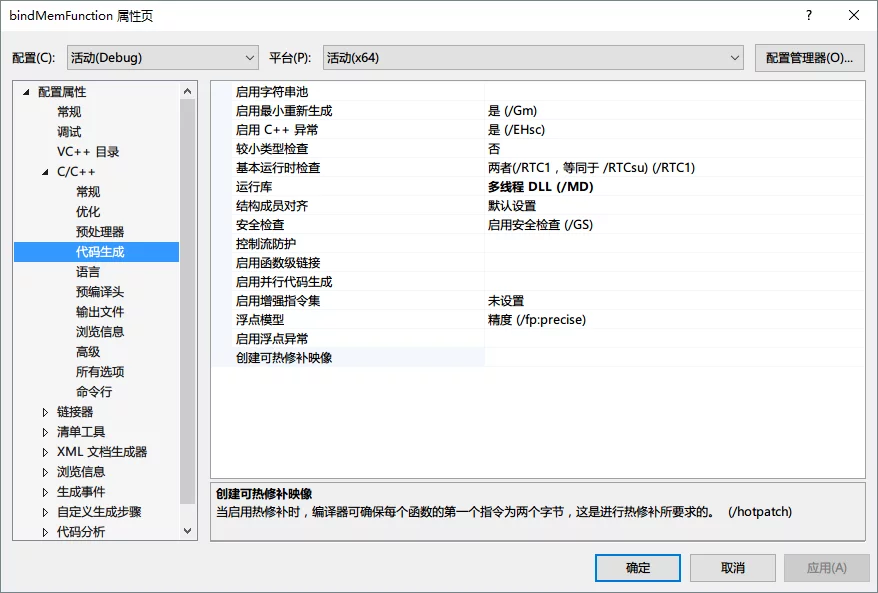Select the 运行库 property row
This screenshot has width=878, height=593.
point(254,187)
